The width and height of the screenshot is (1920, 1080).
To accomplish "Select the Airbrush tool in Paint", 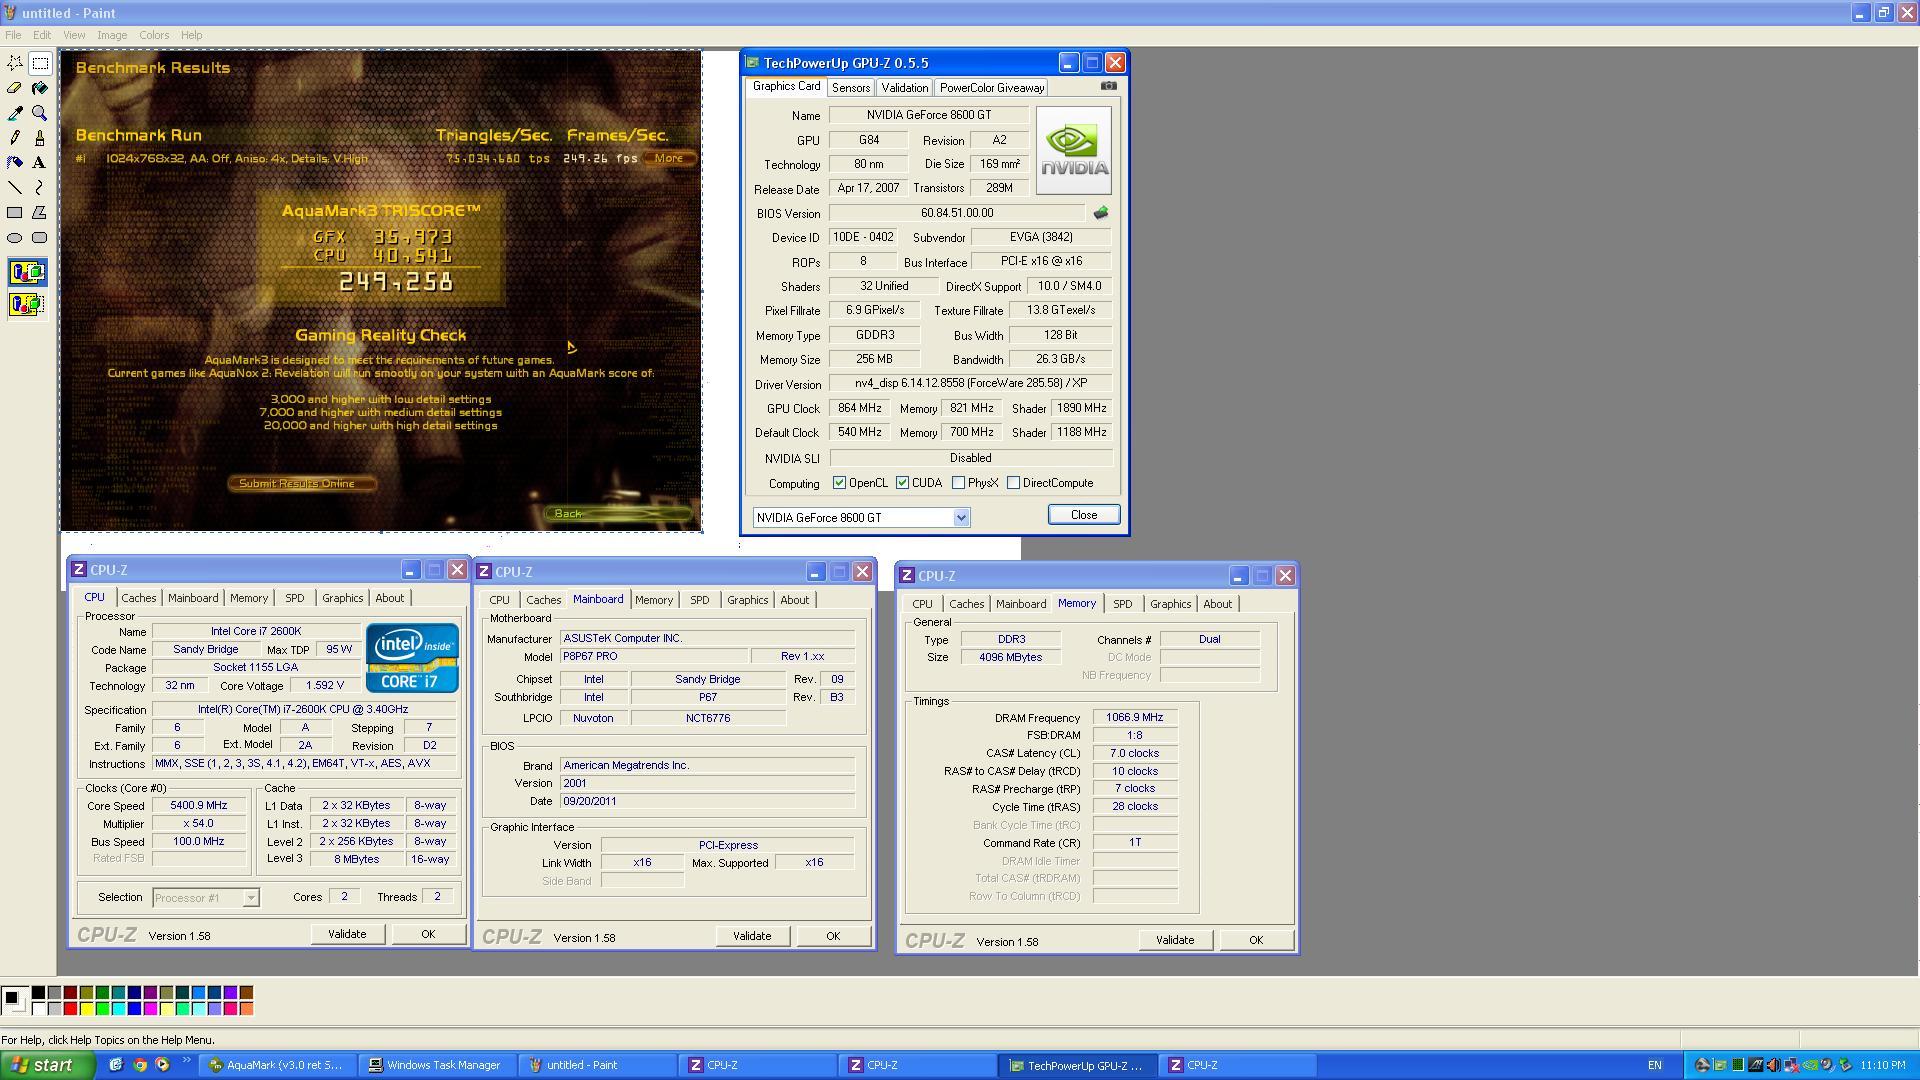I will click(15, 163).
